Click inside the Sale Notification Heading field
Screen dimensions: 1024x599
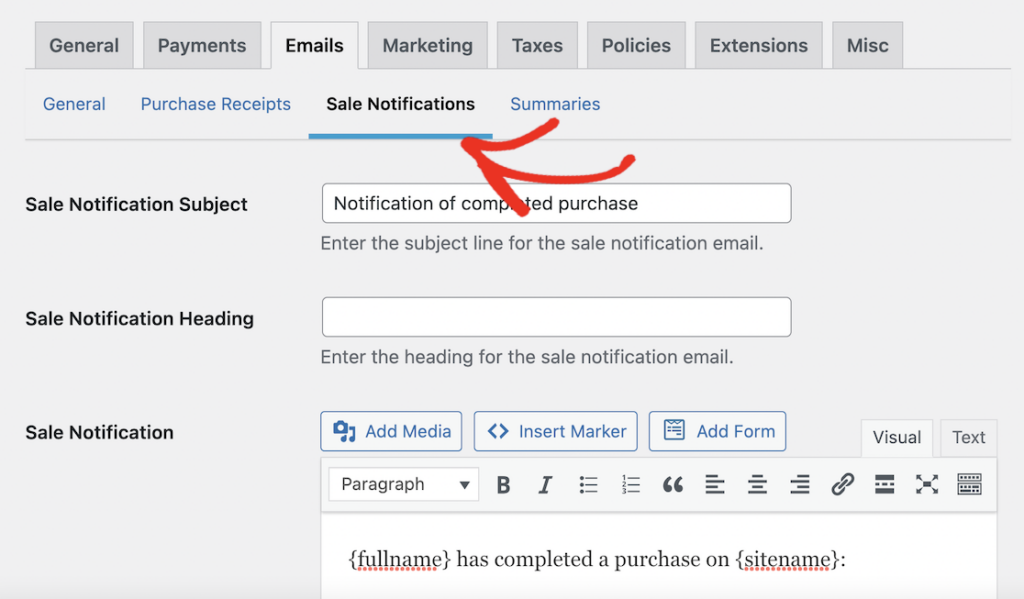point(556,316)
